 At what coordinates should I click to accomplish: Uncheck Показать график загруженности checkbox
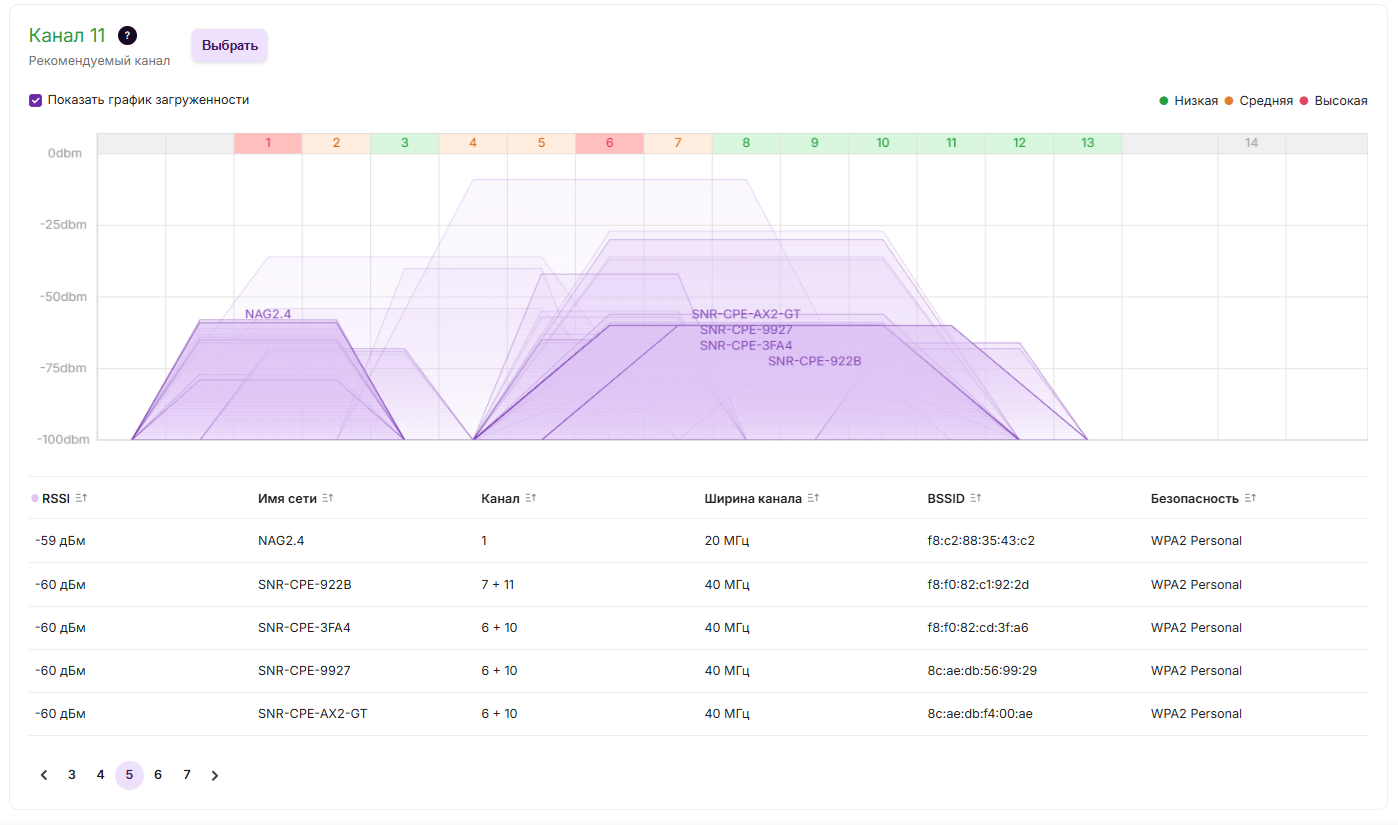tap(36, 100)
